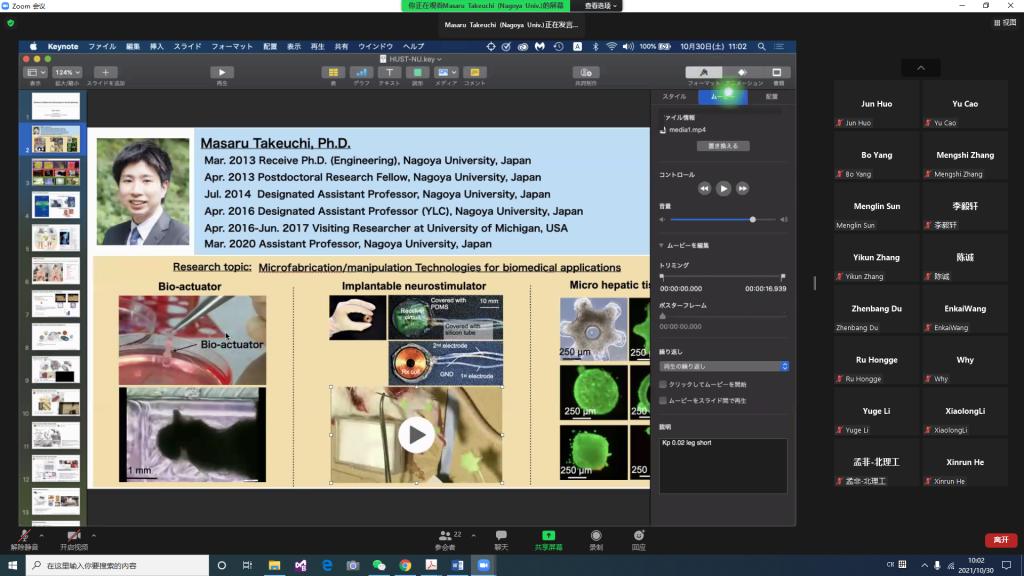Click the 置き換える replace media button

click(x=723, y=146)
